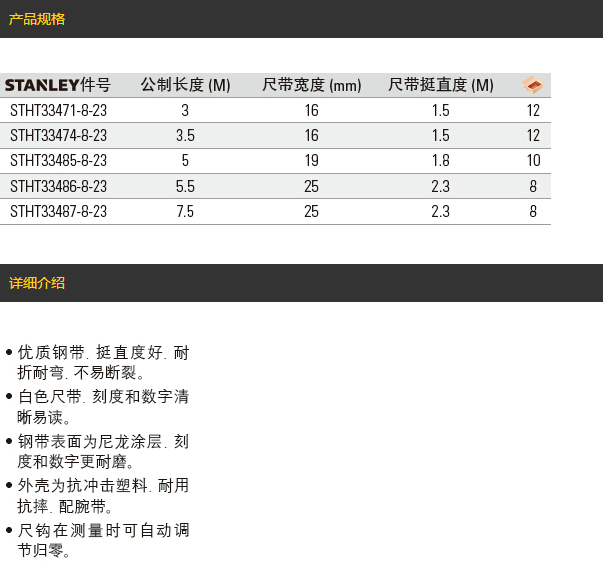Select part number STHT33471-8-23
The image size is (603, 582).
pyautogui.click(x=58, y=110)
